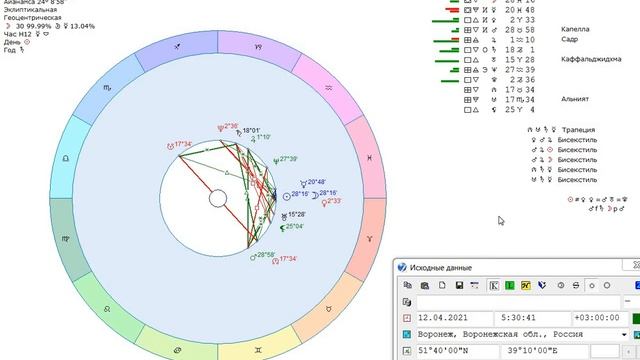This screenshot has height=360, width=640.
Task: Click the blue place icon beside Воронеж
Action: click(407, 334)
